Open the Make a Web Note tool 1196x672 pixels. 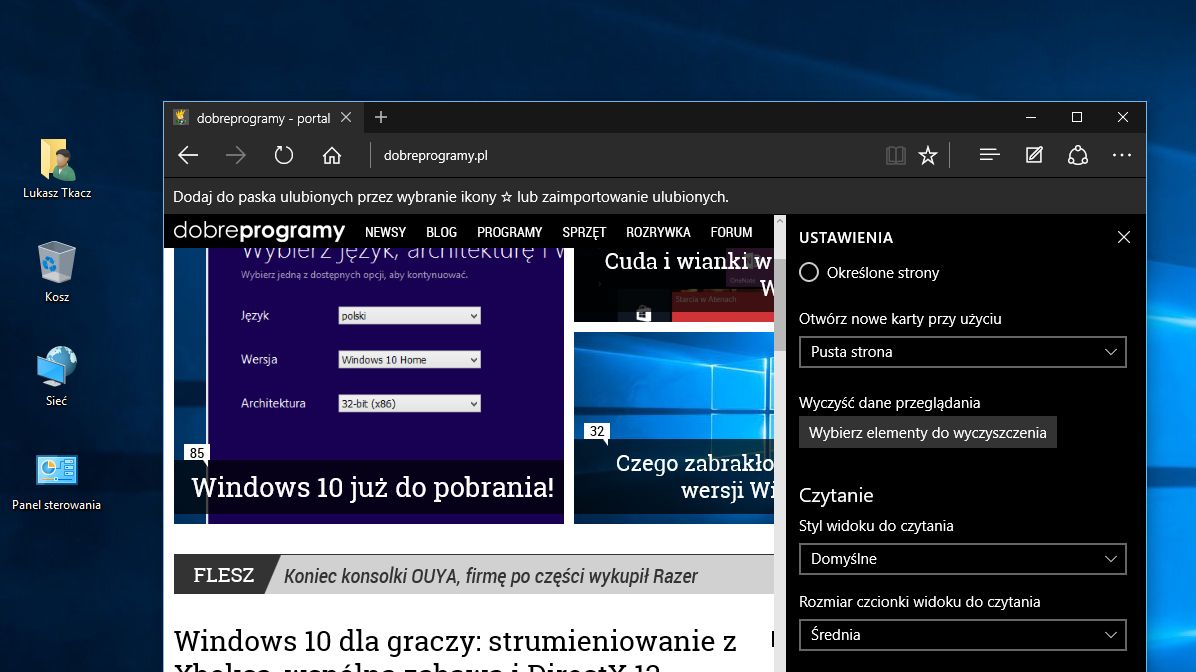pyautogui.click(x=1033, y=155)
